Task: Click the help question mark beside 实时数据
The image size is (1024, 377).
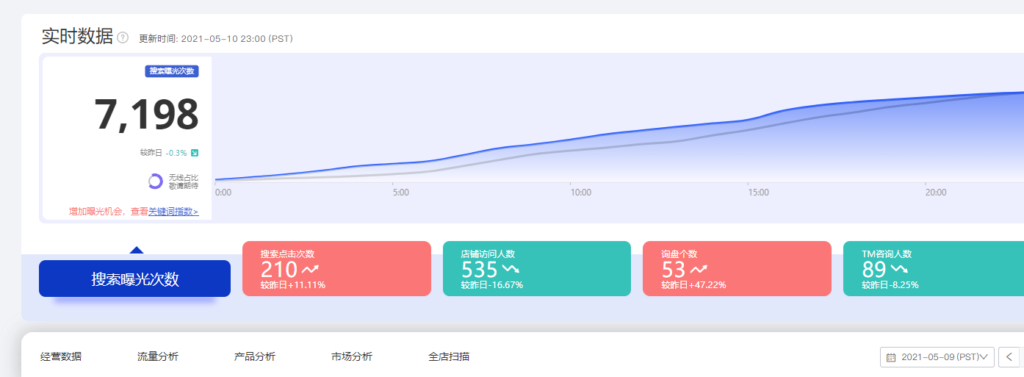Action: (123, 38)
